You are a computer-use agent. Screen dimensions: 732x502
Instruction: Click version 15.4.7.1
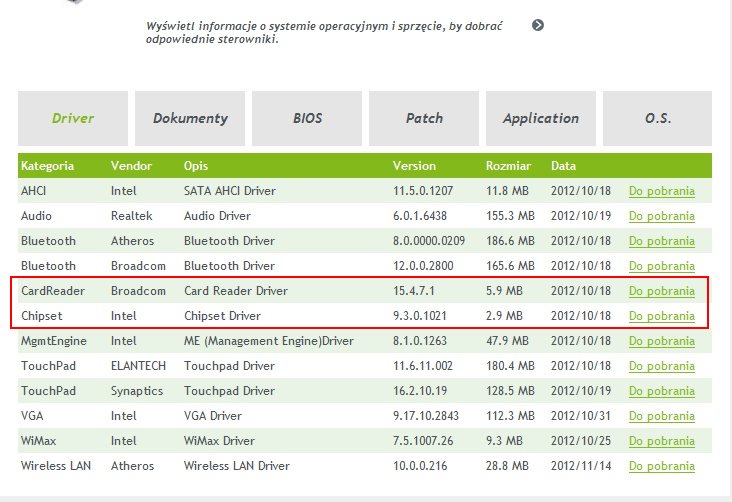click(414, 291)
